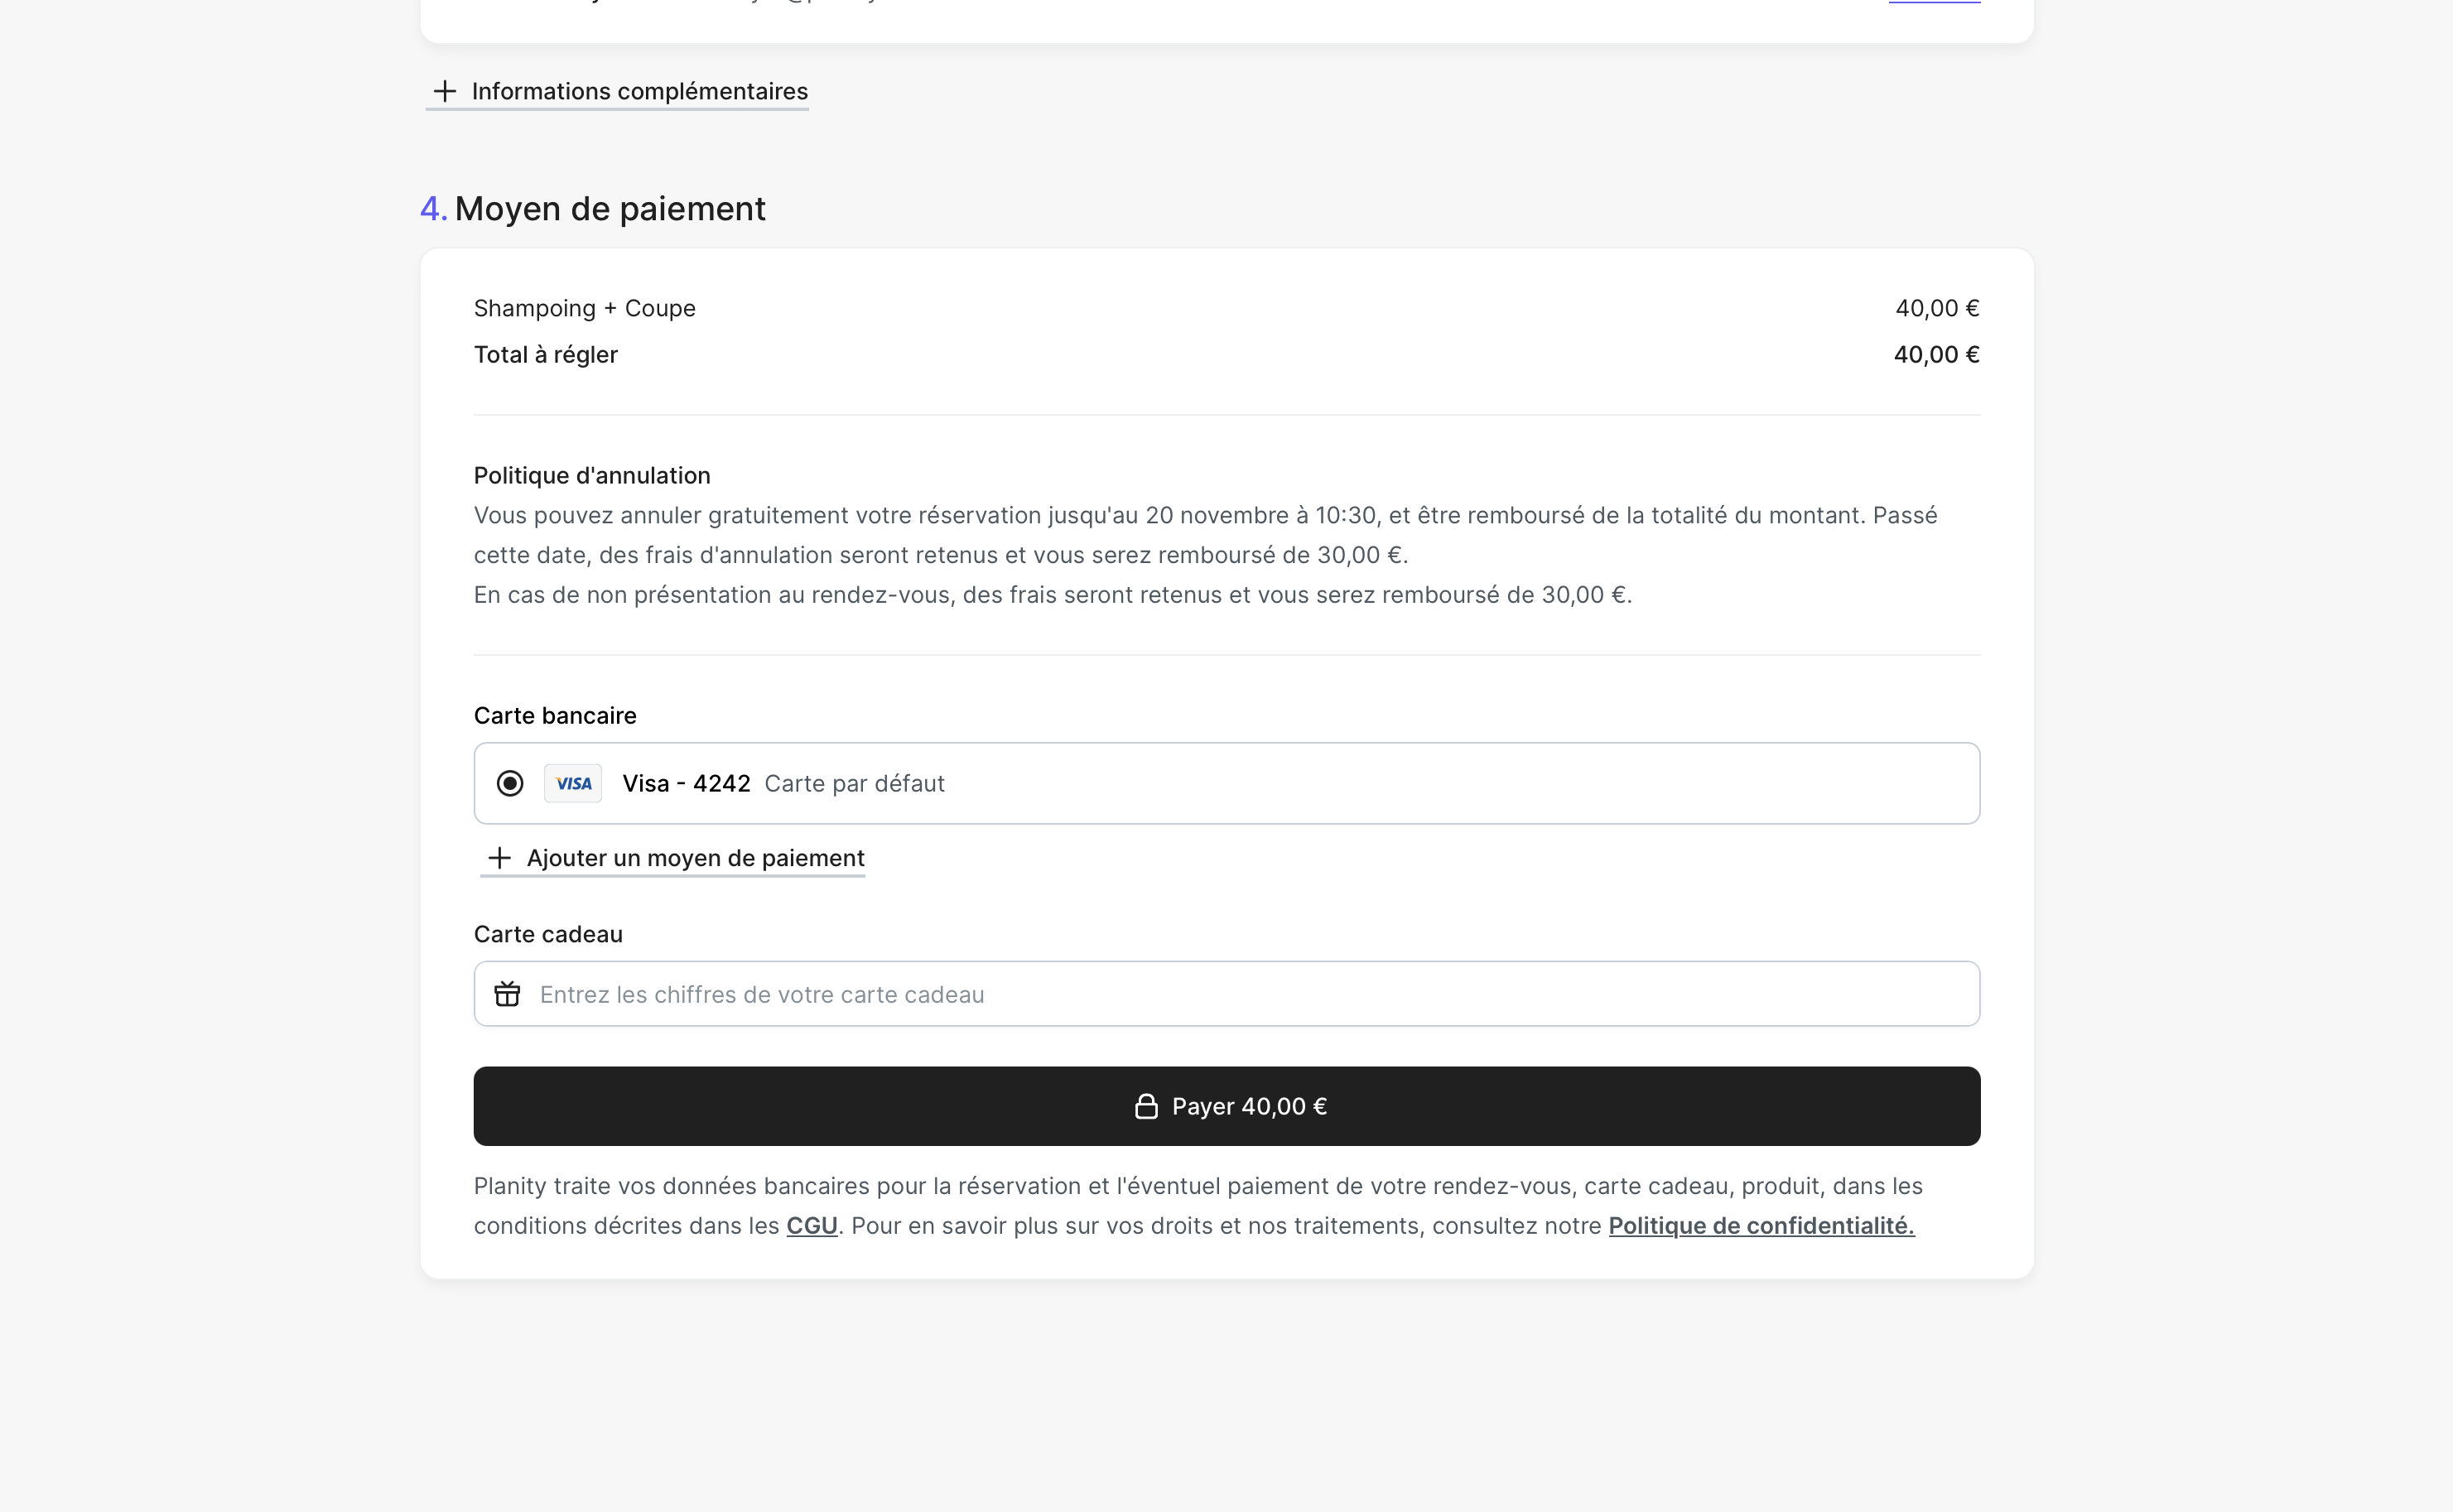Click the Politique d'annulation heading
Image resolution: width=2453 pixels, height=1512 pixels.
click(592, 476)
